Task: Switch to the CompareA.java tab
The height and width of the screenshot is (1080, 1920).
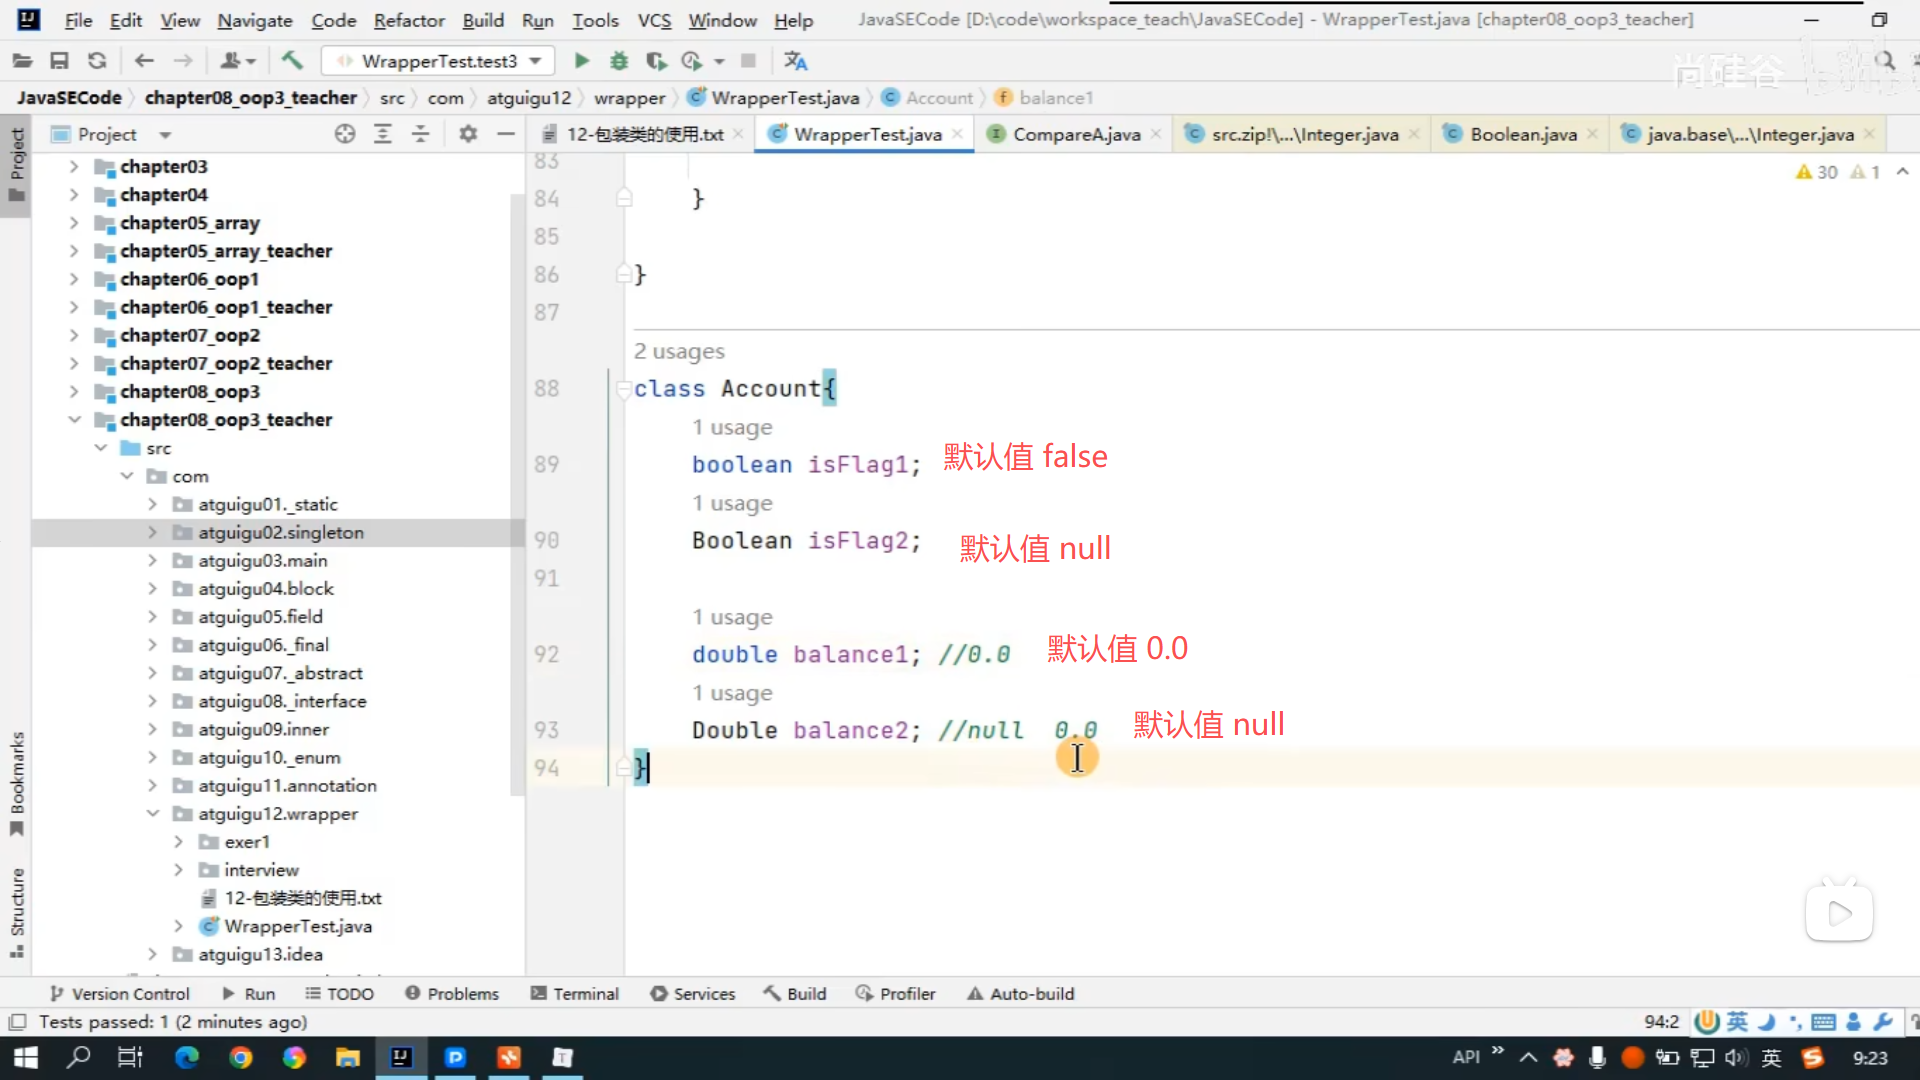Action: pos(1075,134)
